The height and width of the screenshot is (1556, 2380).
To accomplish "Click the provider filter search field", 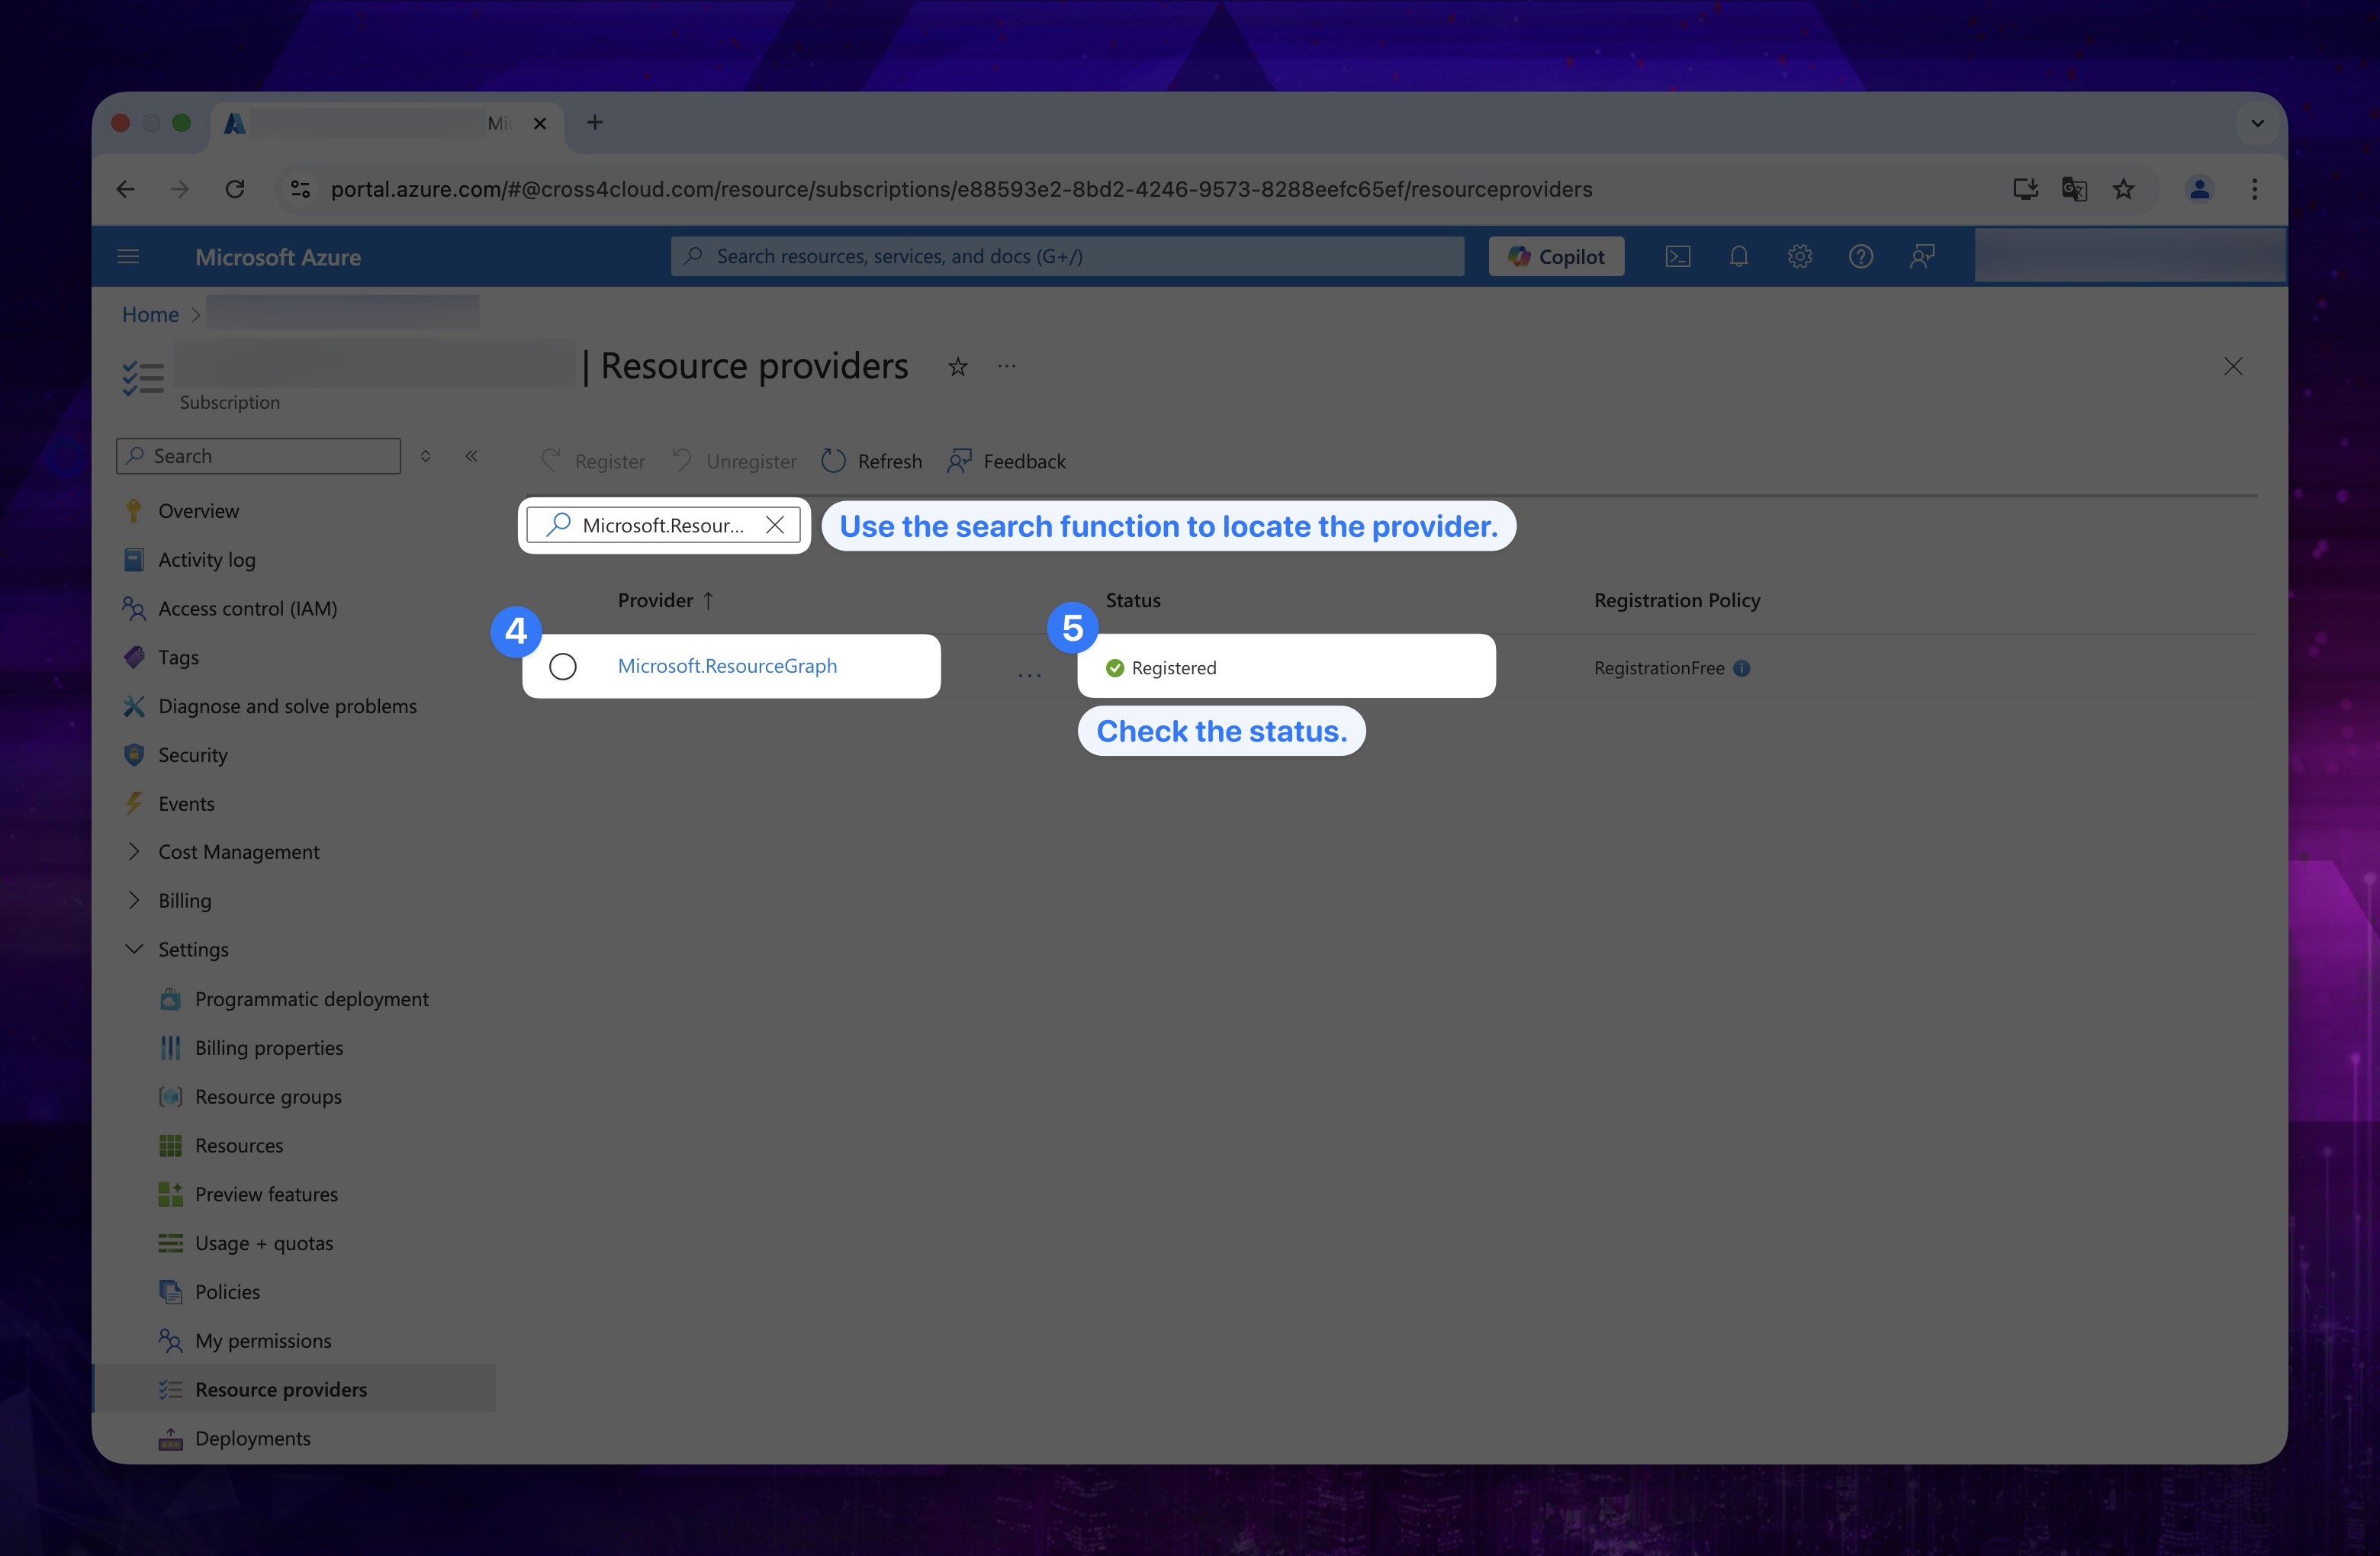I will coord(663,525).
